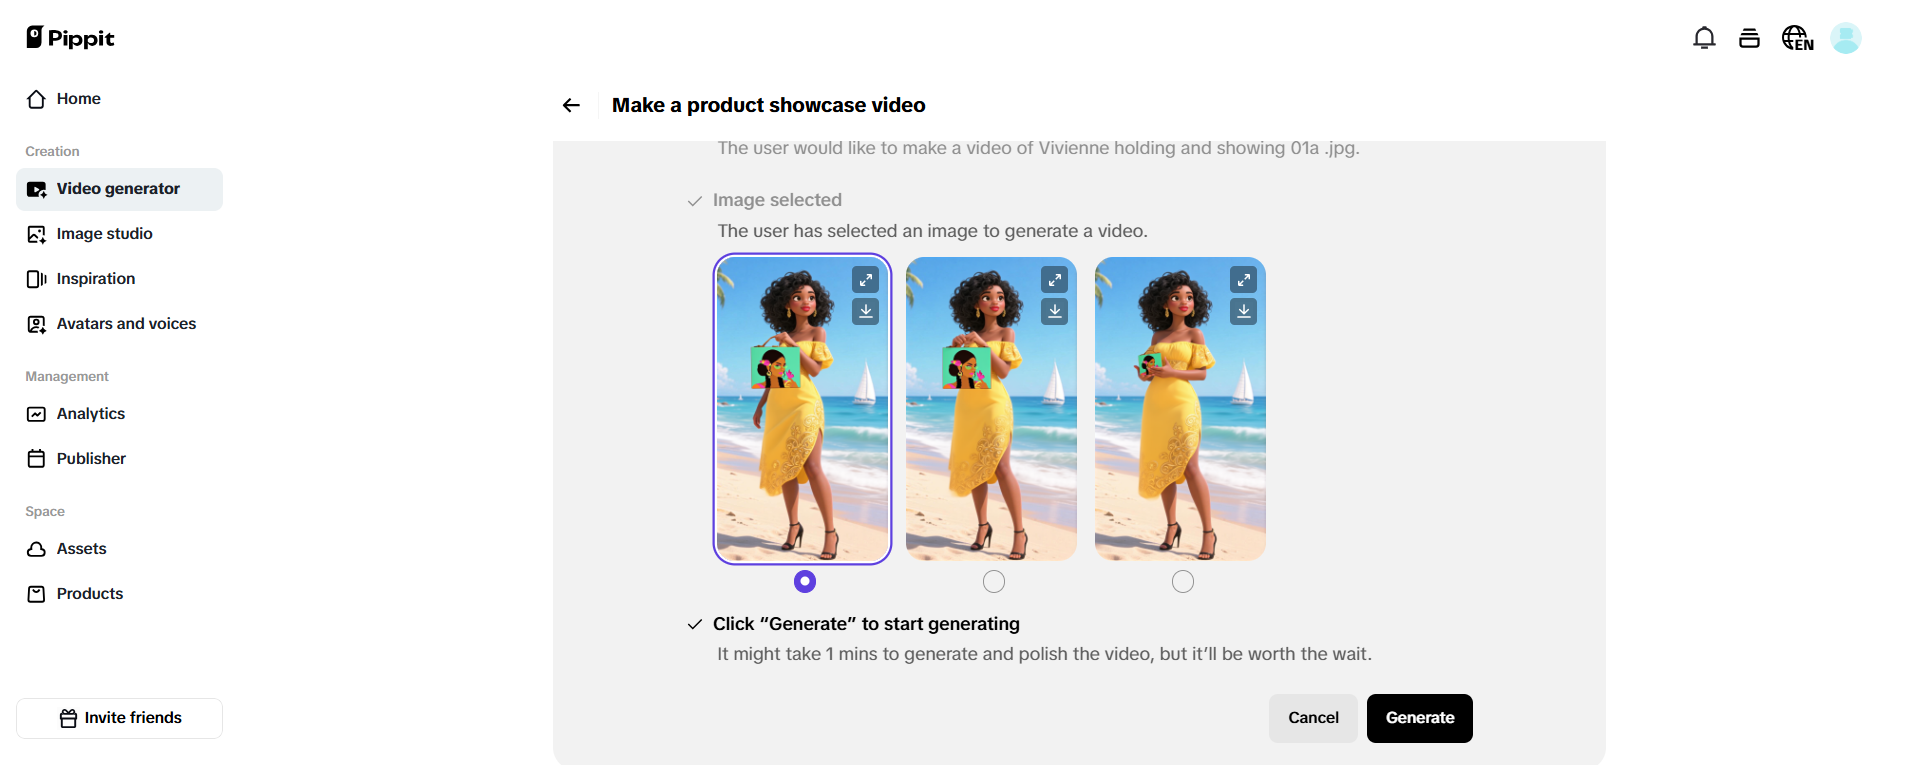The image size is (1917, 765).
Task: Open the EN language switcher
Action: tap(1796, 37)
